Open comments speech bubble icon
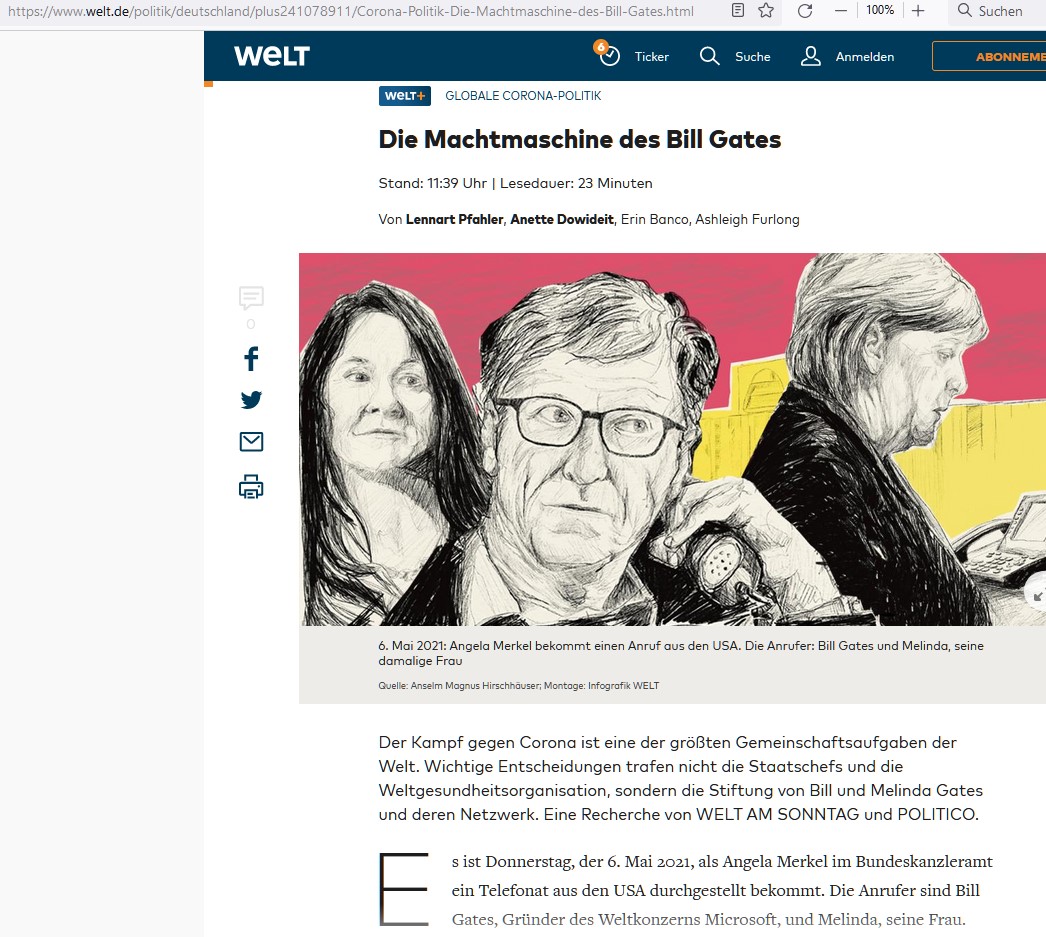1046x937 pixels. [251, 298]
